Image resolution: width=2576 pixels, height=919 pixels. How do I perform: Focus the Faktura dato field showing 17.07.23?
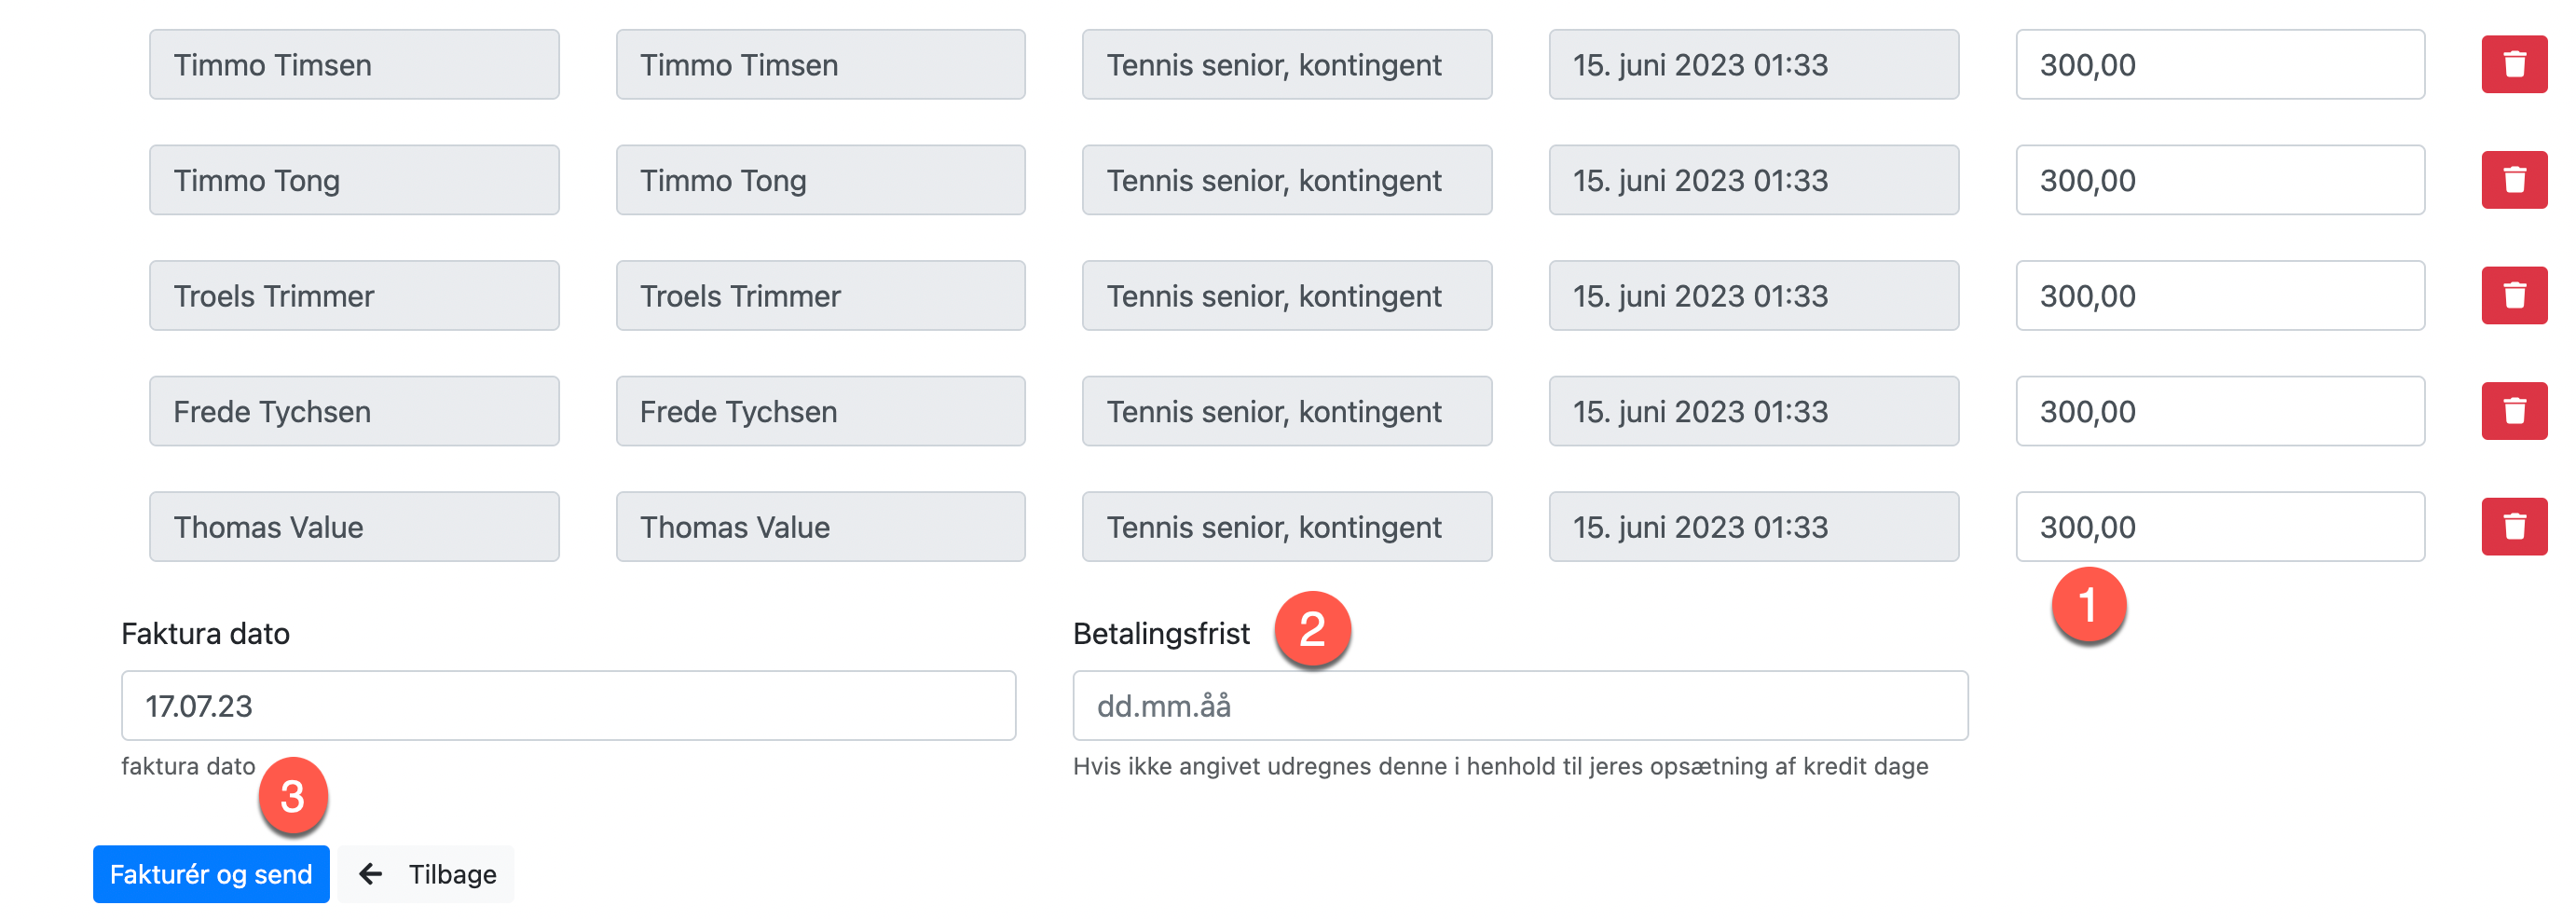click(x=568, y=706)
